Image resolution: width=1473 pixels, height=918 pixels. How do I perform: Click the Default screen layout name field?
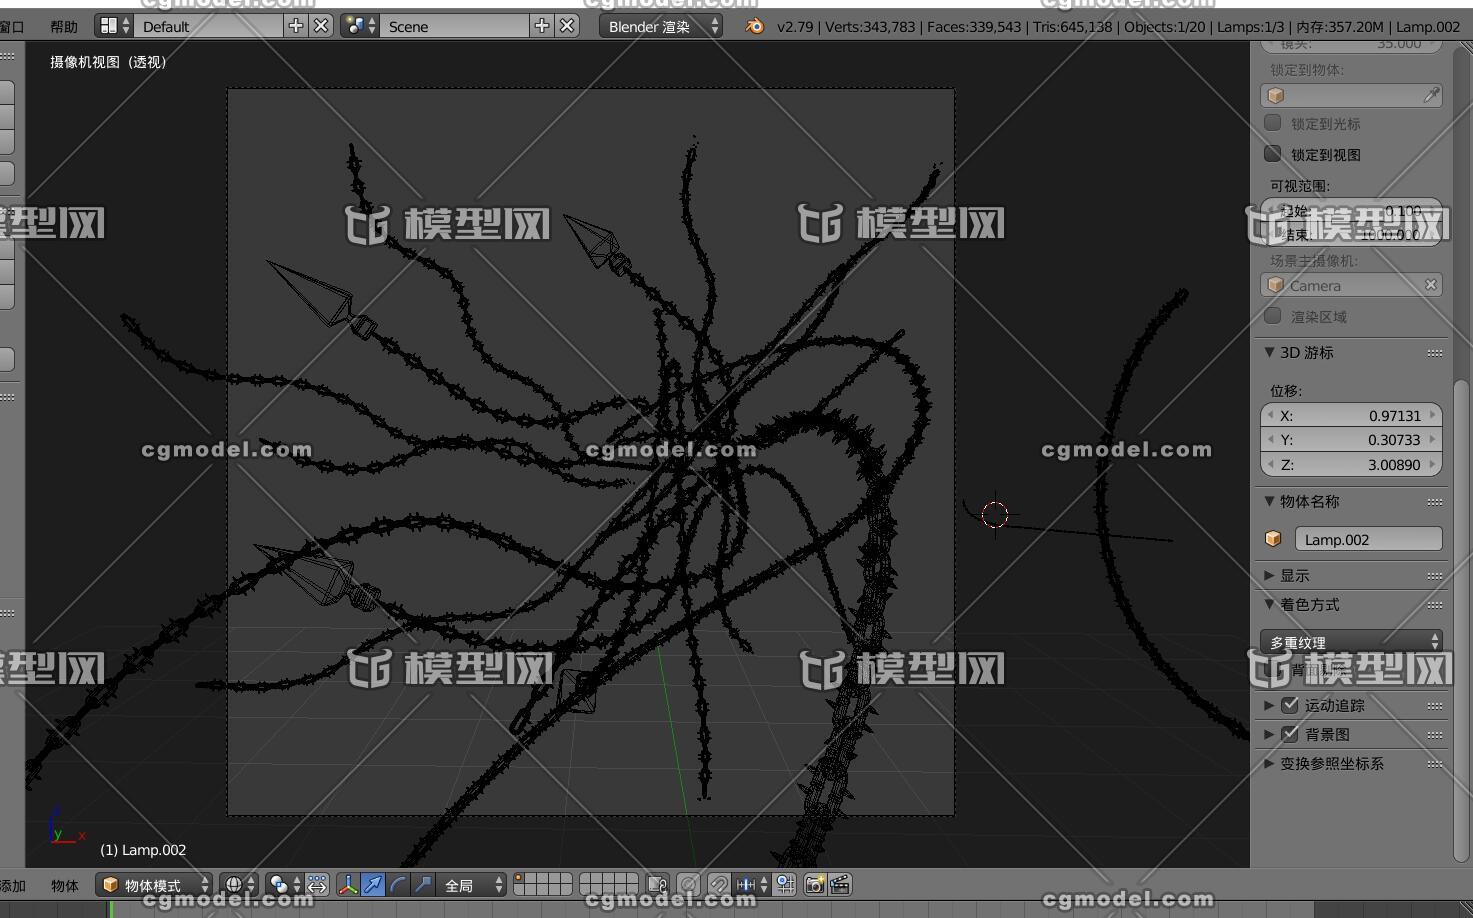(209, 26)
